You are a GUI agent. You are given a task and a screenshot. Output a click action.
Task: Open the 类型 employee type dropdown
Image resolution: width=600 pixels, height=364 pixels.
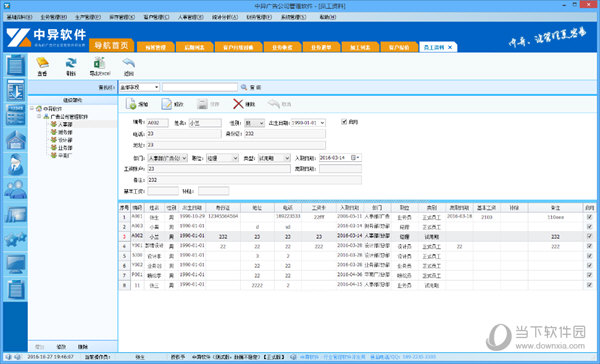287,158
